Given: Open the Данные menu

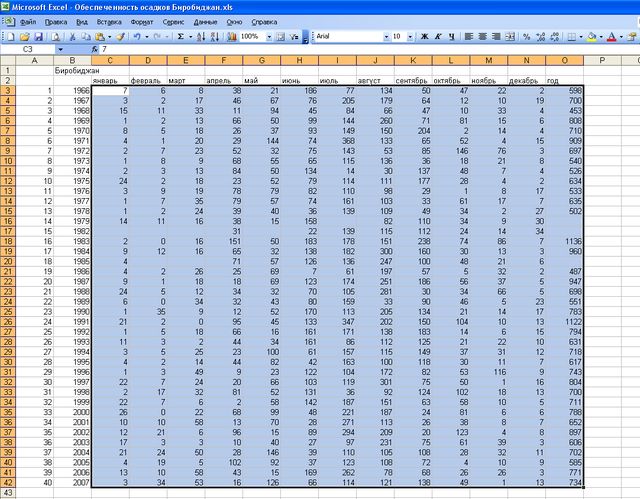Looking at the screenshot, I should tap(205, 22).
